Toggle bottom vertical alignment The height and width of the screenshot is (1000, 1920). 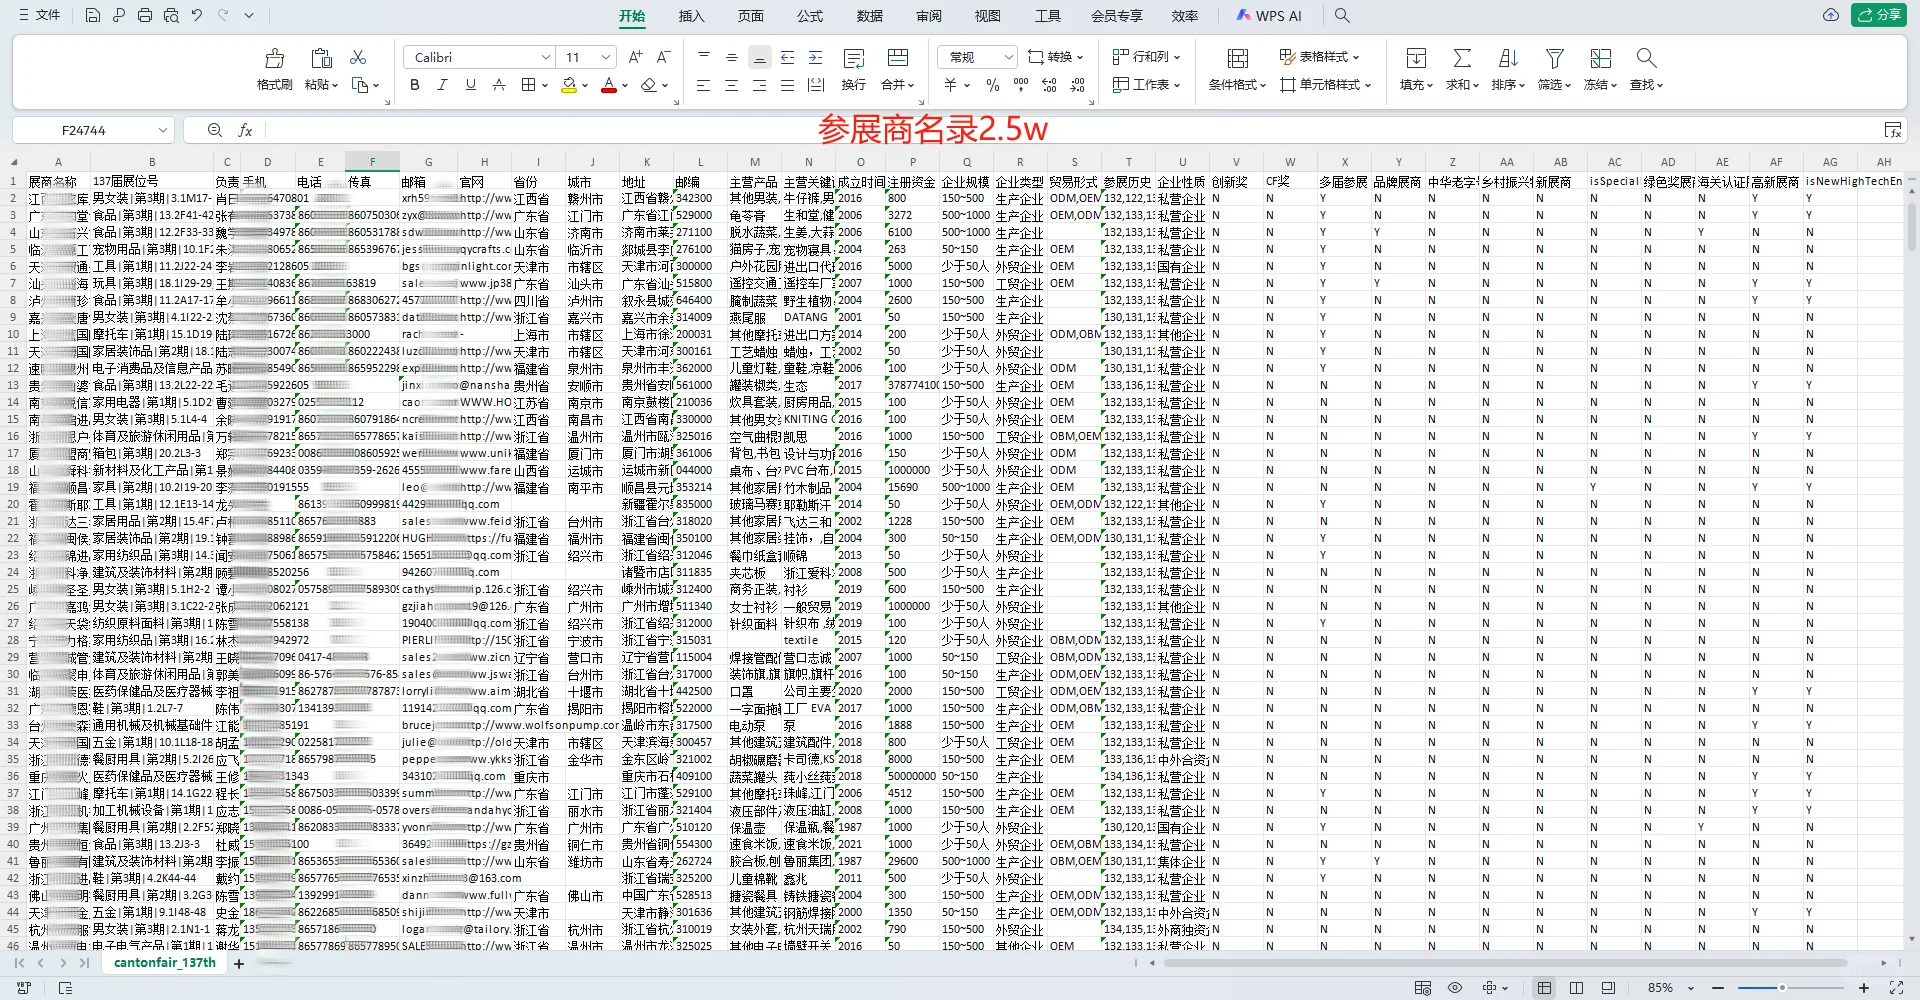click(x=760, y=57)
